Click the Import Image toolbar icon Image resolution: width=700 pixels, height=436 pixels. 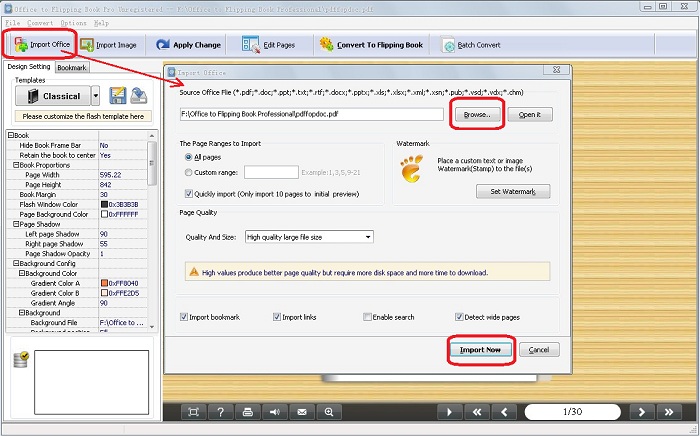(x=87, y=45)
